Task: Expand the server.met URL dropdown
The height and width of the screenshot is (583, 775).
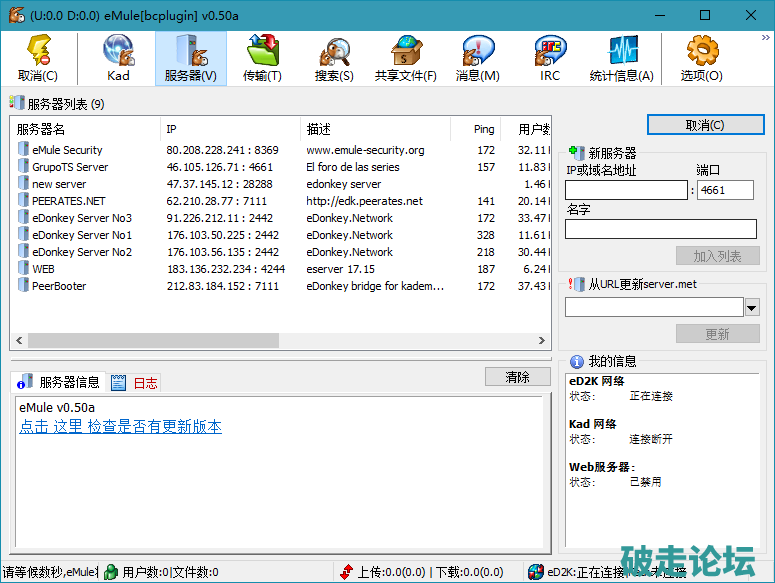Action: pos(752,307)
